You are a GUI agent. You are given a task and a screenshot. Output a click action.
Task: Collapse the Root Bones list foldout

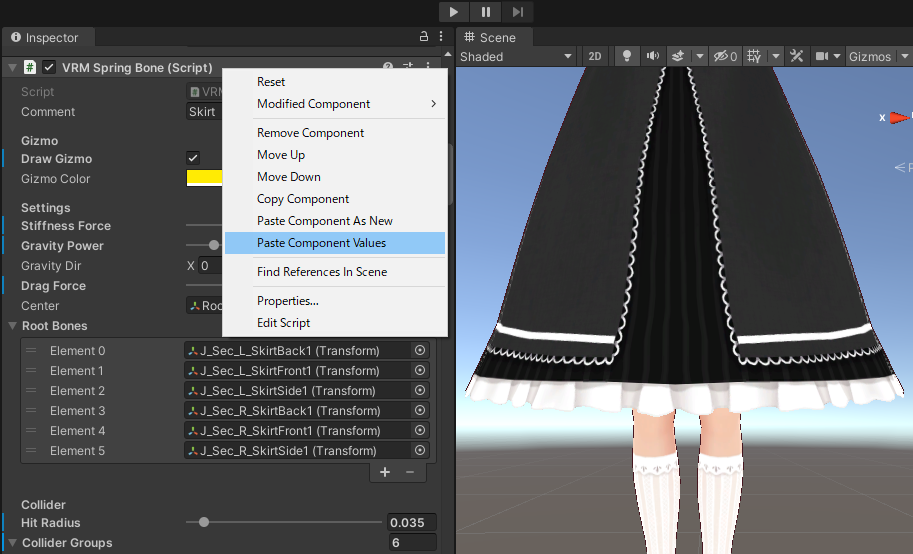(x=12, y=326)
